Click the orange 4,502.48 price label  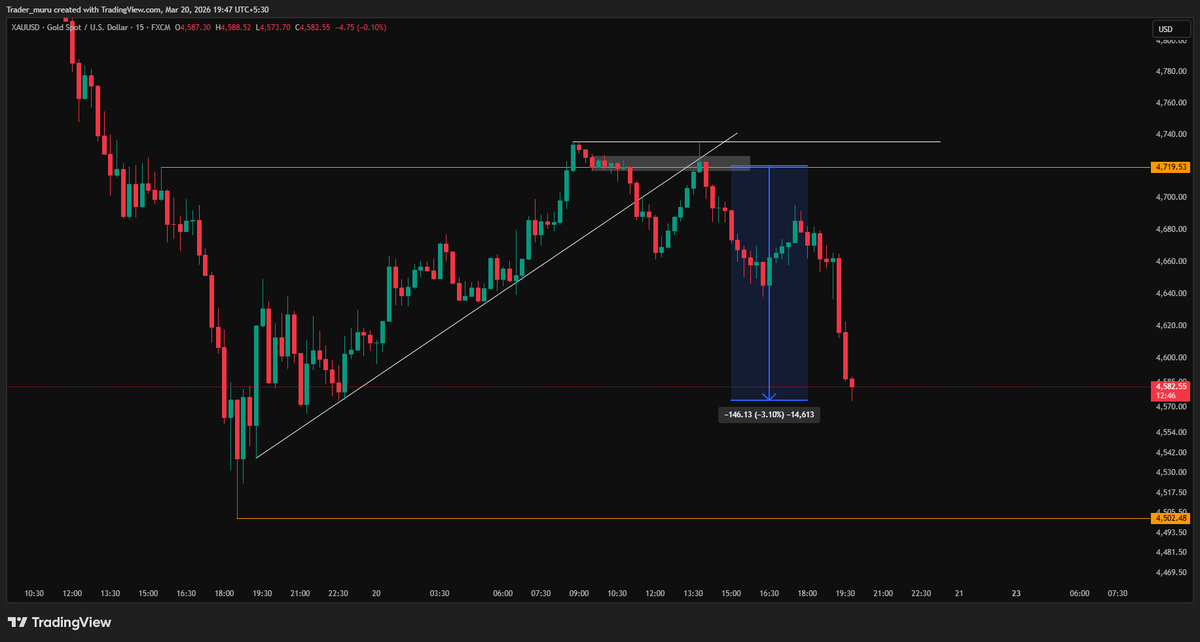pyautogui.click(x=1169, y=517)
